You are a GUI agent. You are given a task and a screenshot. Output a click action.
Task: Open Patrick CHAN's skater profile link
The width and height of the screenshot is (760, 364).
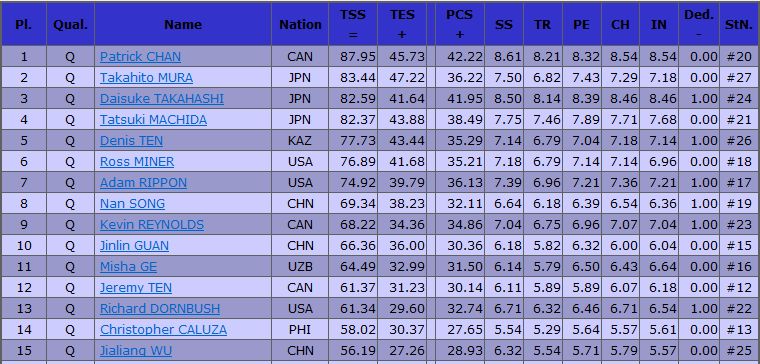click(x=141, y=57)
